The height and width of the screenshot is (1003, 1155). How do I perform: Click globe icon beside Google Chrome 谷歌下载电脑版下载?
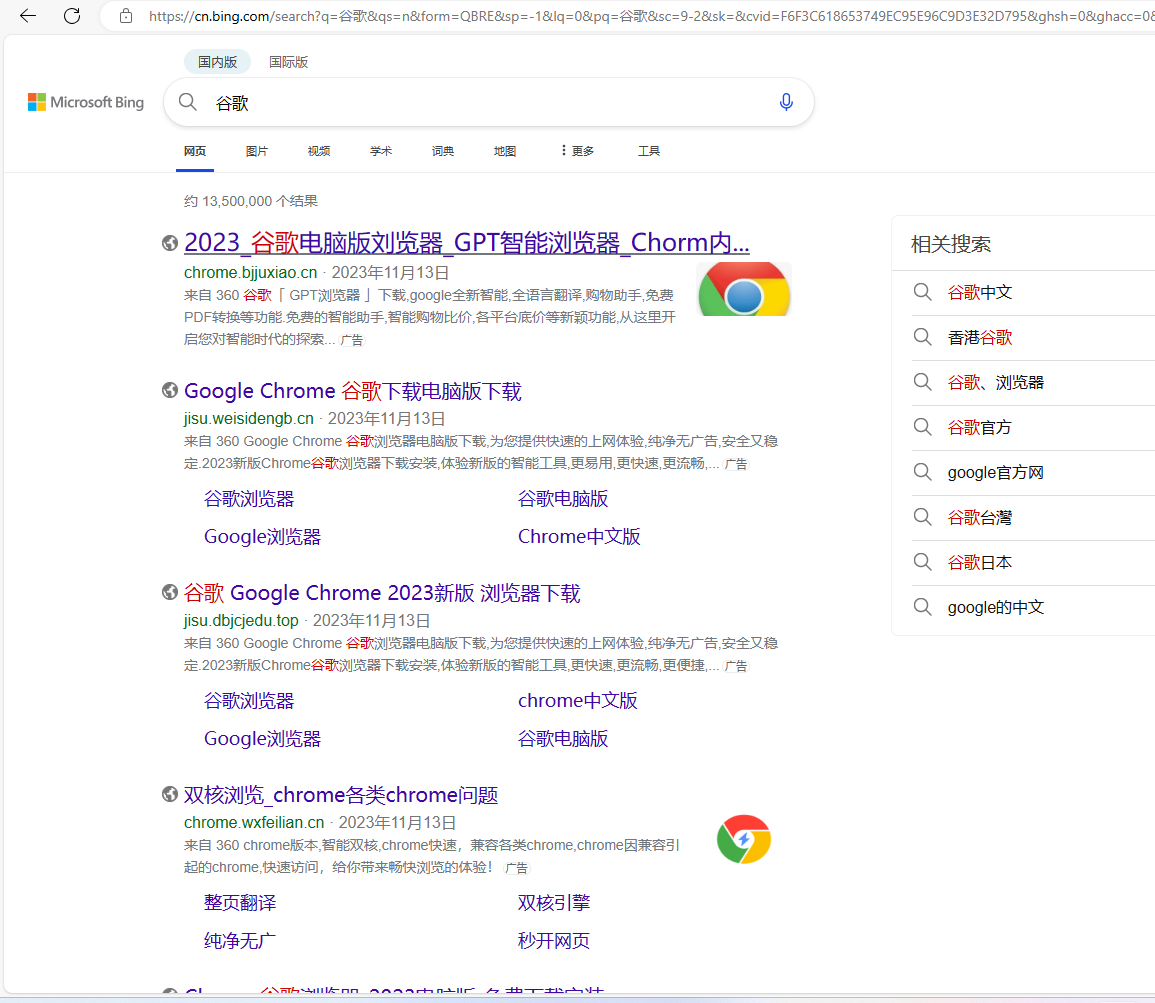tap(170, 390)
